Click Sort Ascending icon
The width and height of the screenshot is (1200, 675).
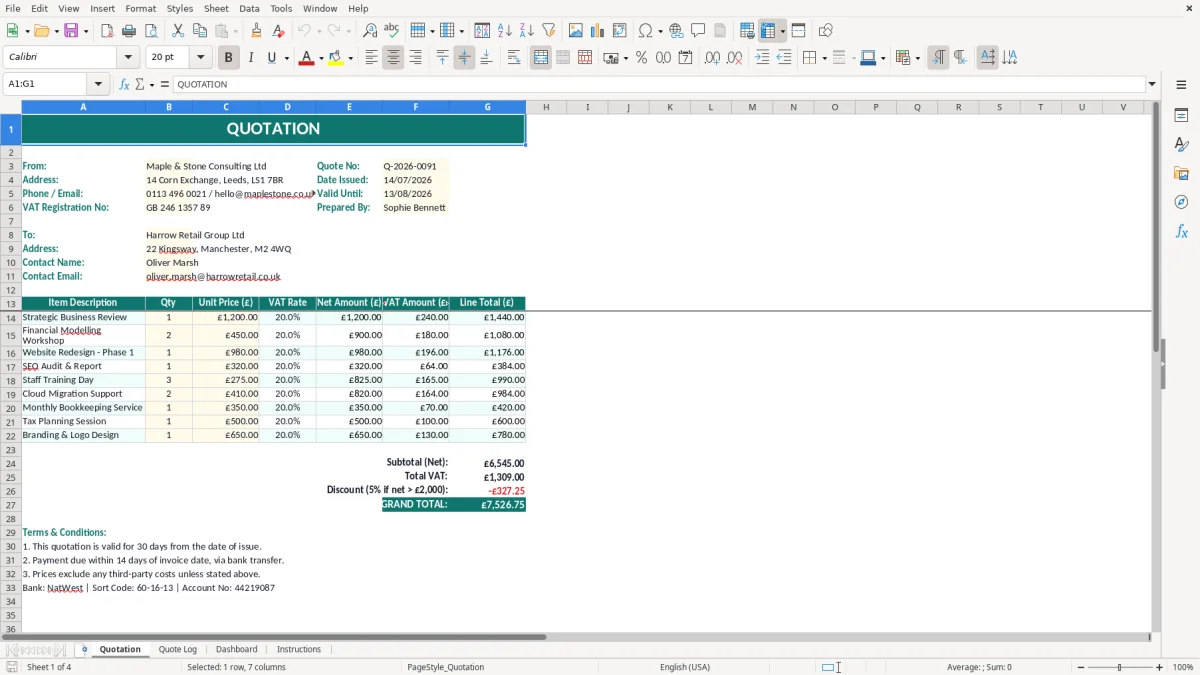point(505,31)
